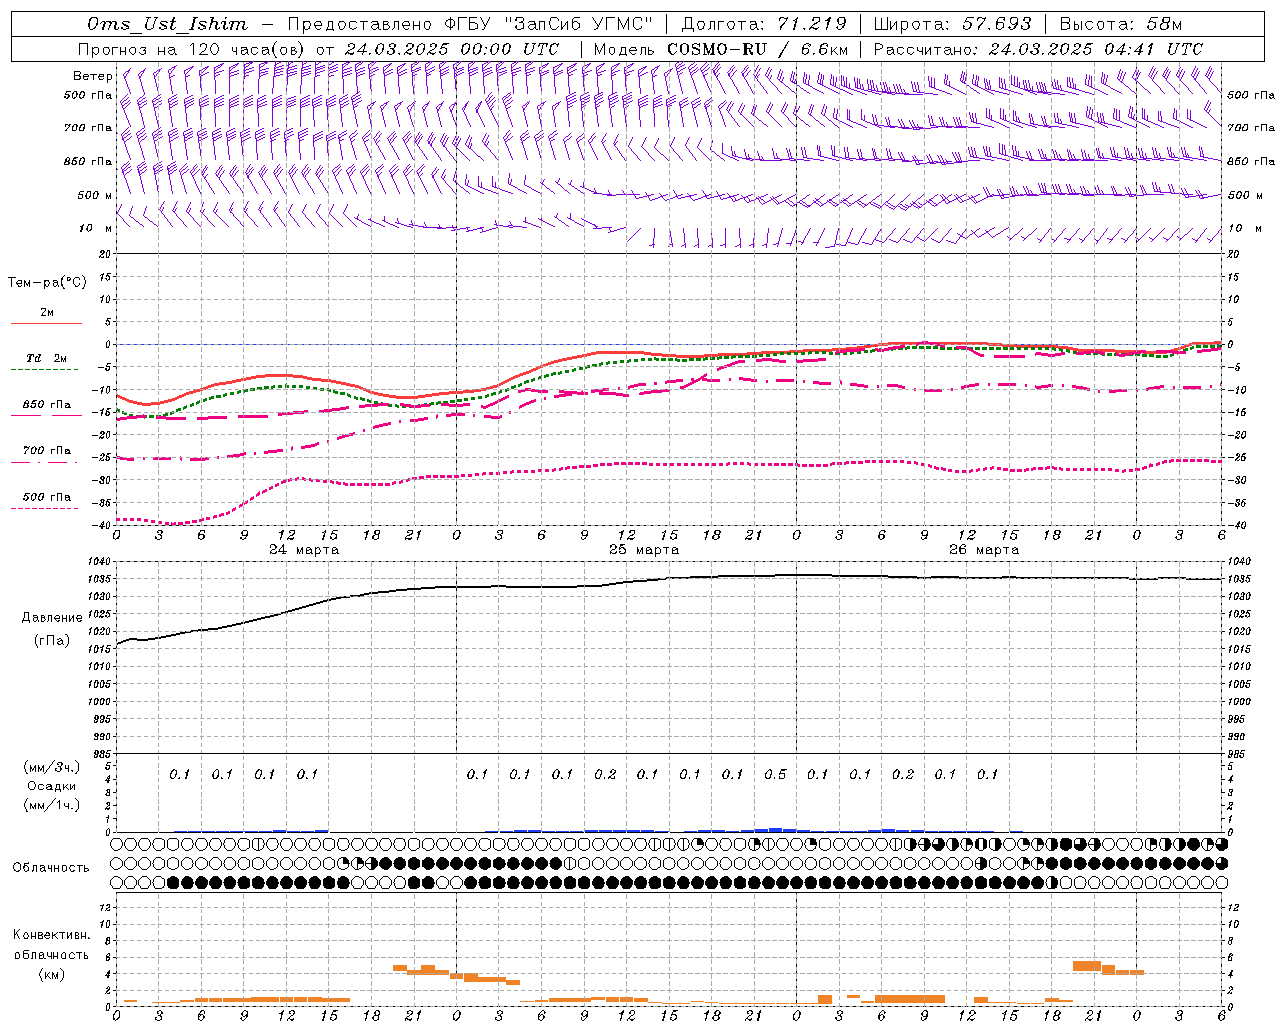Click the Облачность cloud cover label
The image size is (1280, 1024).
[x=51, y=867]
